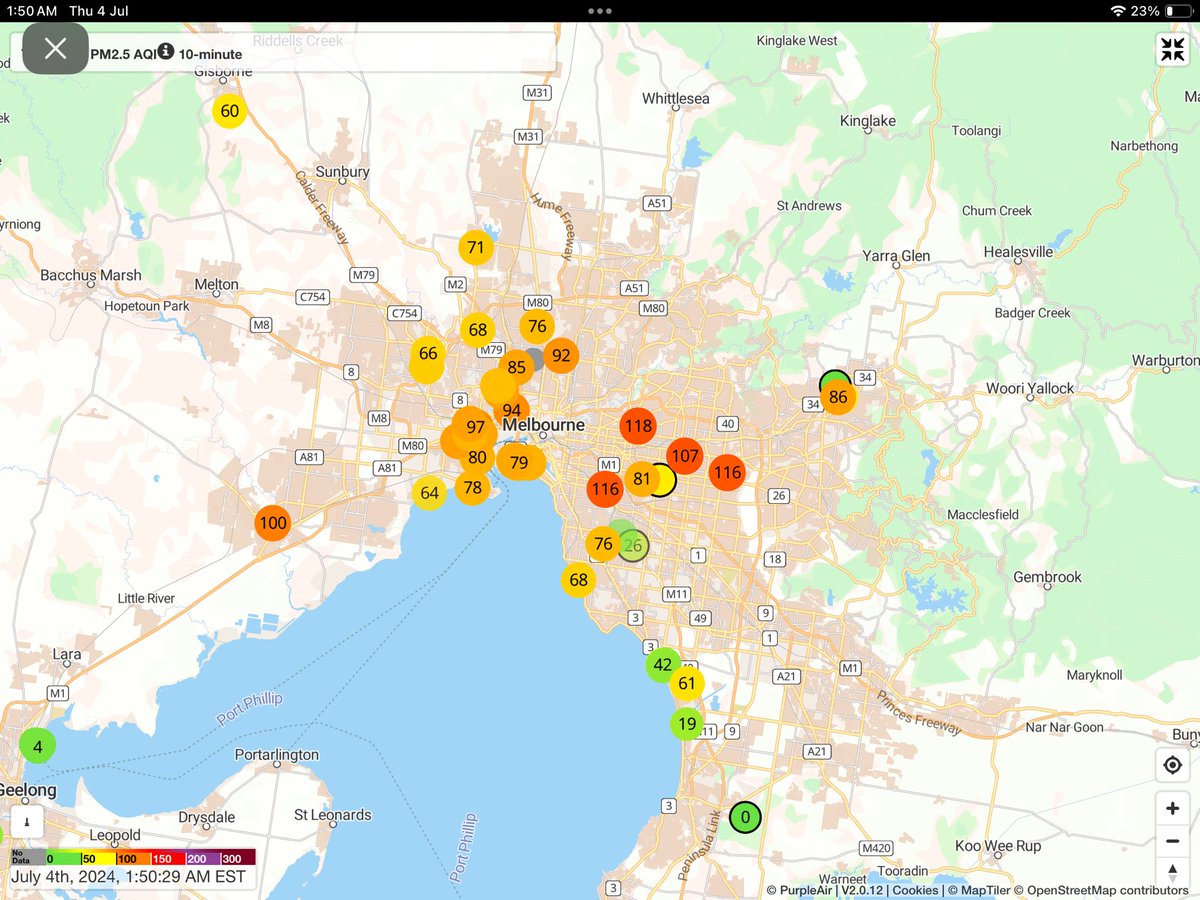Open the sensor marker reading 64
The image size is (1200, 900).
(429, 492)
